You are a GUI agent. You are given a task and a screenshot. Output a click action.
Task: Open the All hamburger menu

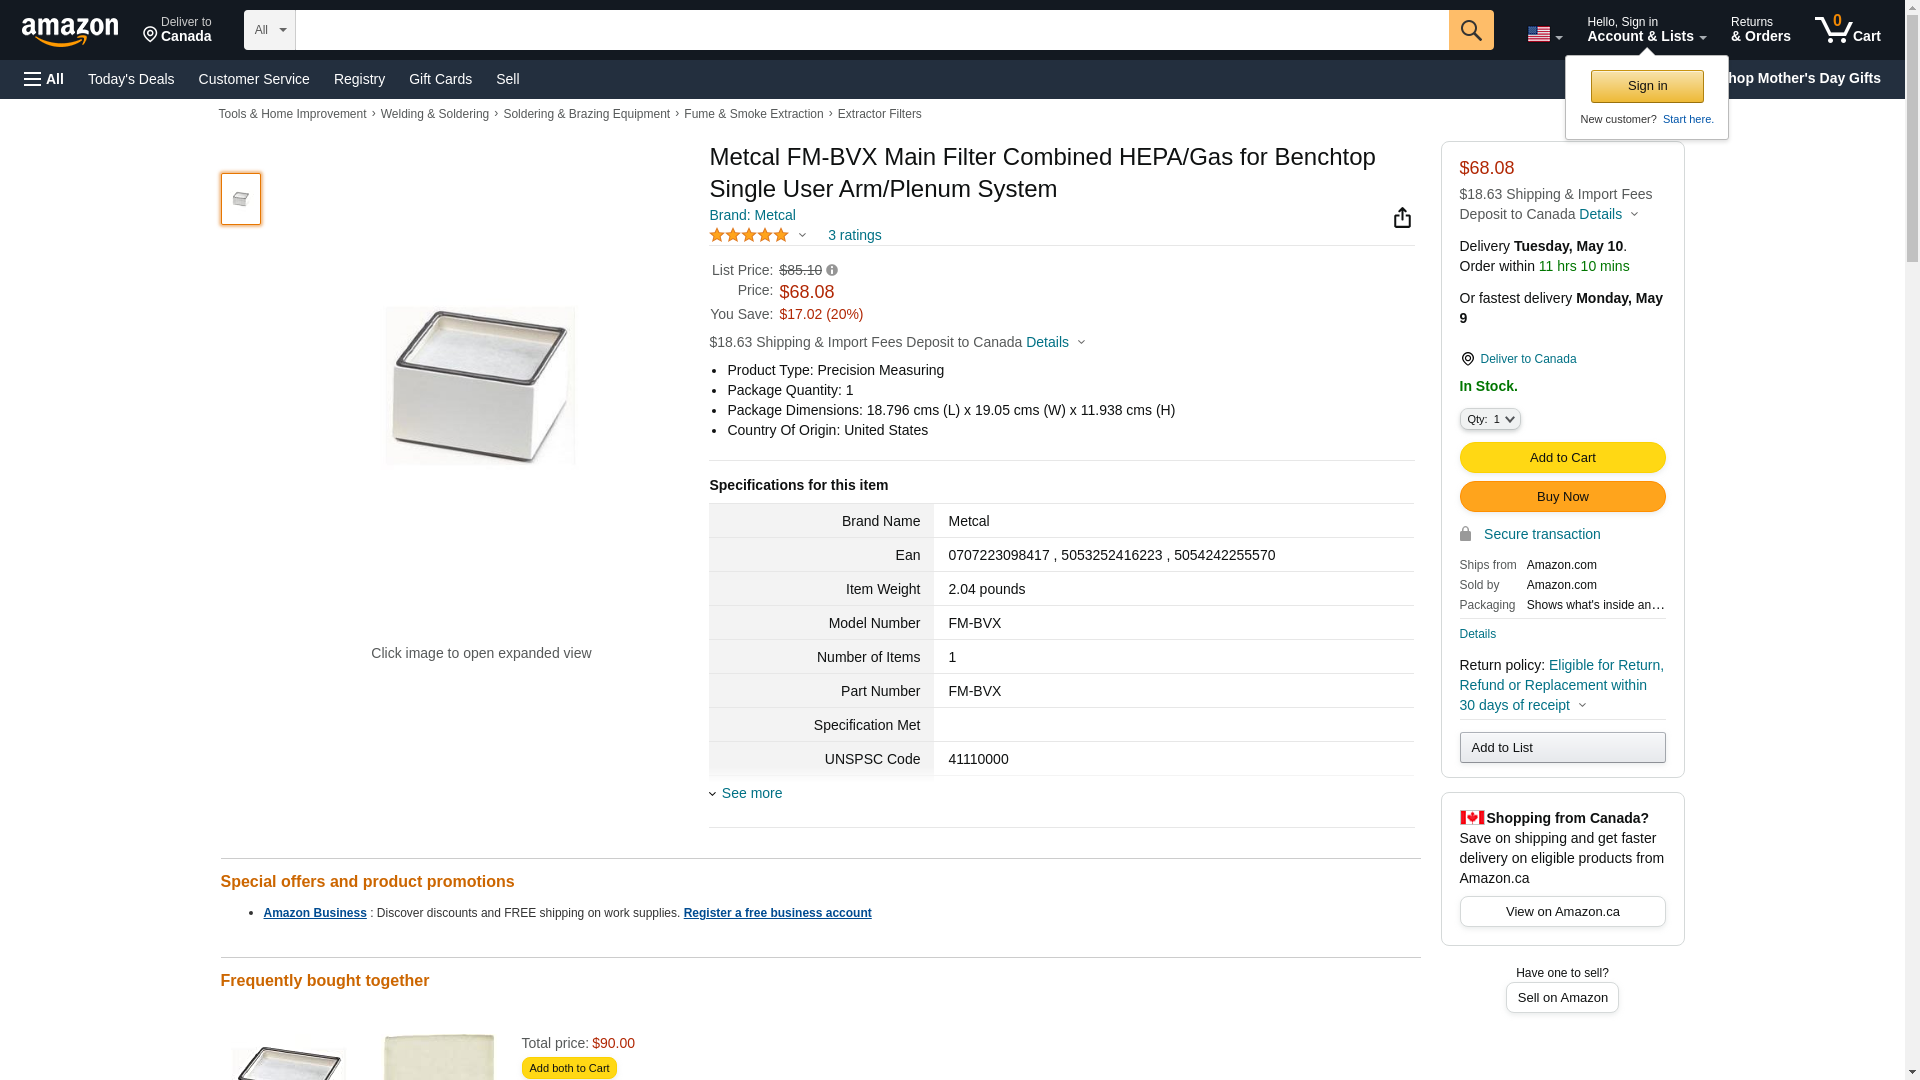coord(44,79)
